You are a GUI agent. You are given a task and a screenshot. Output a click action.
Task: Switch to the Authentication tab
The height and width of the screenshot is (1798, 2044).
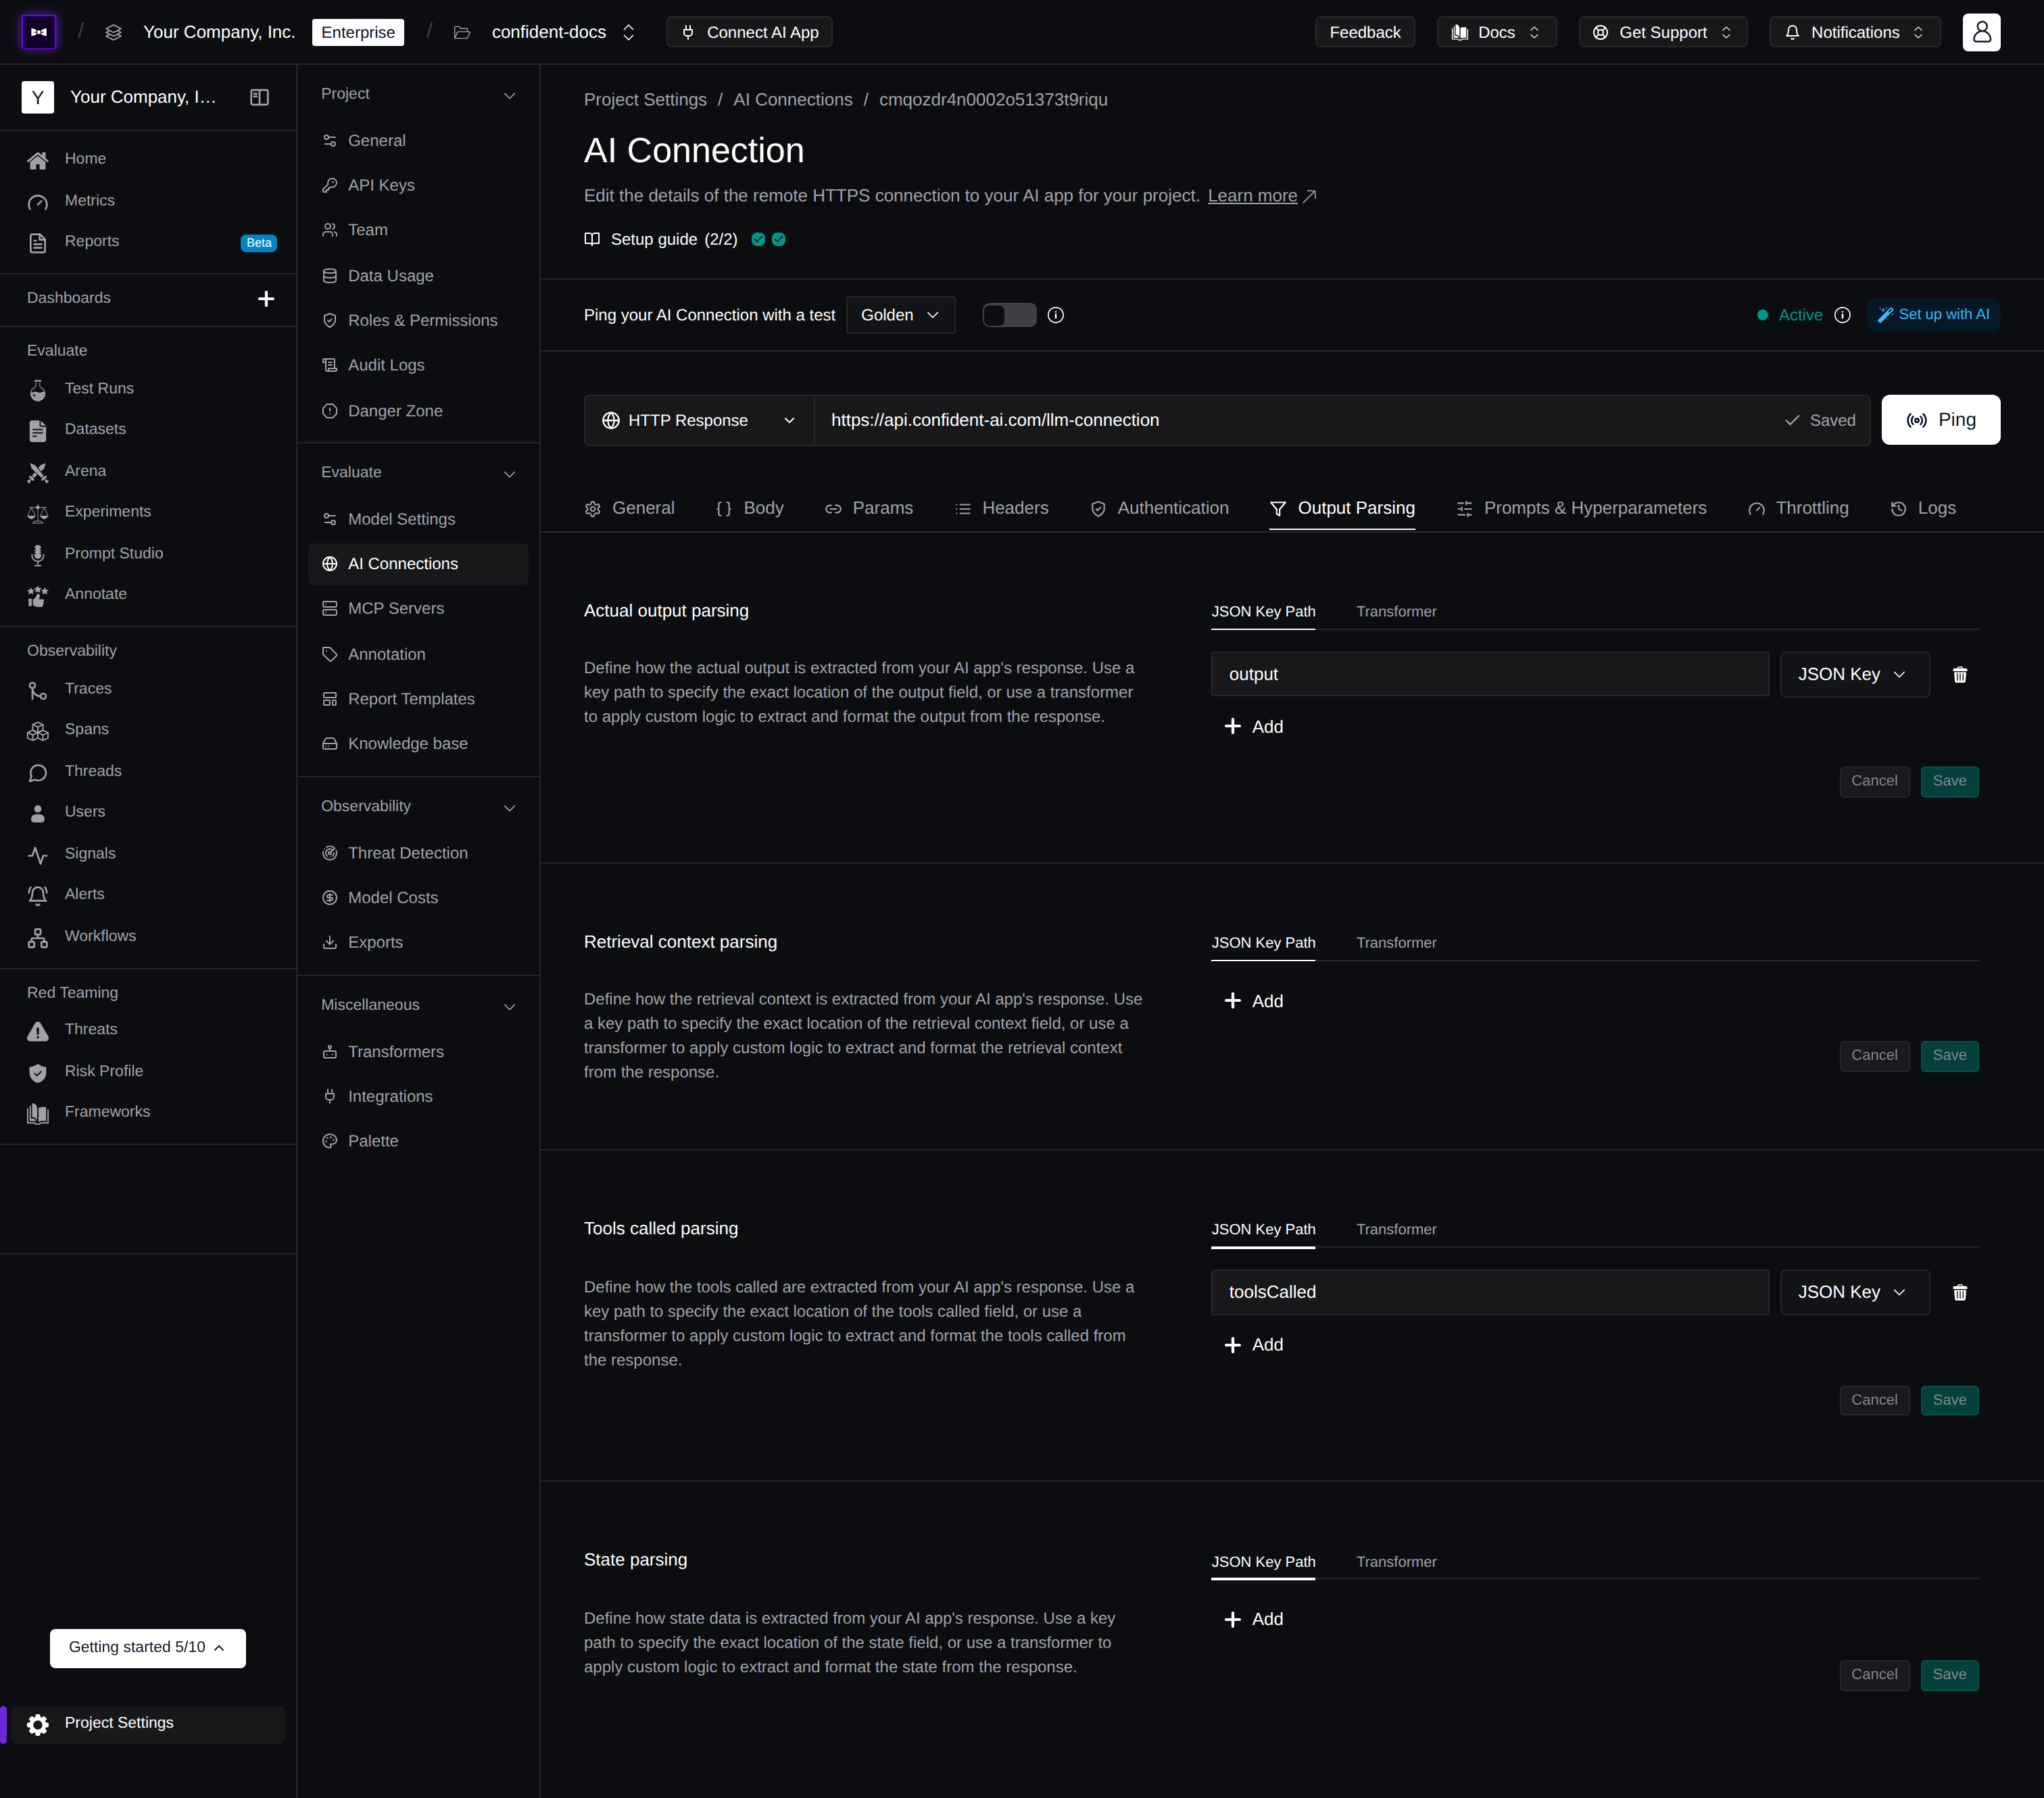click(1159, 509)
